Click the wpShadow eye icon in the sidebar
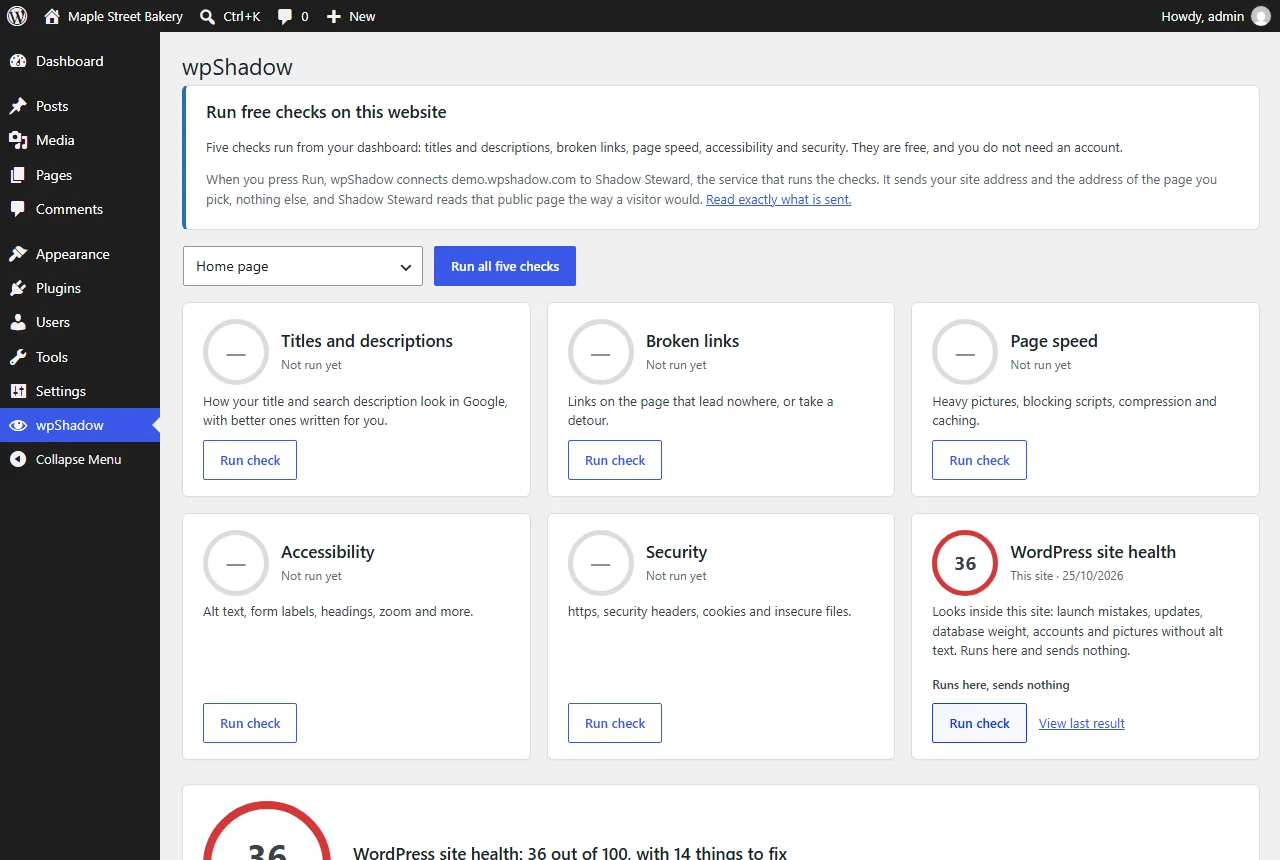The height and width of the screenshot is (860, 1280). point(18,425)
